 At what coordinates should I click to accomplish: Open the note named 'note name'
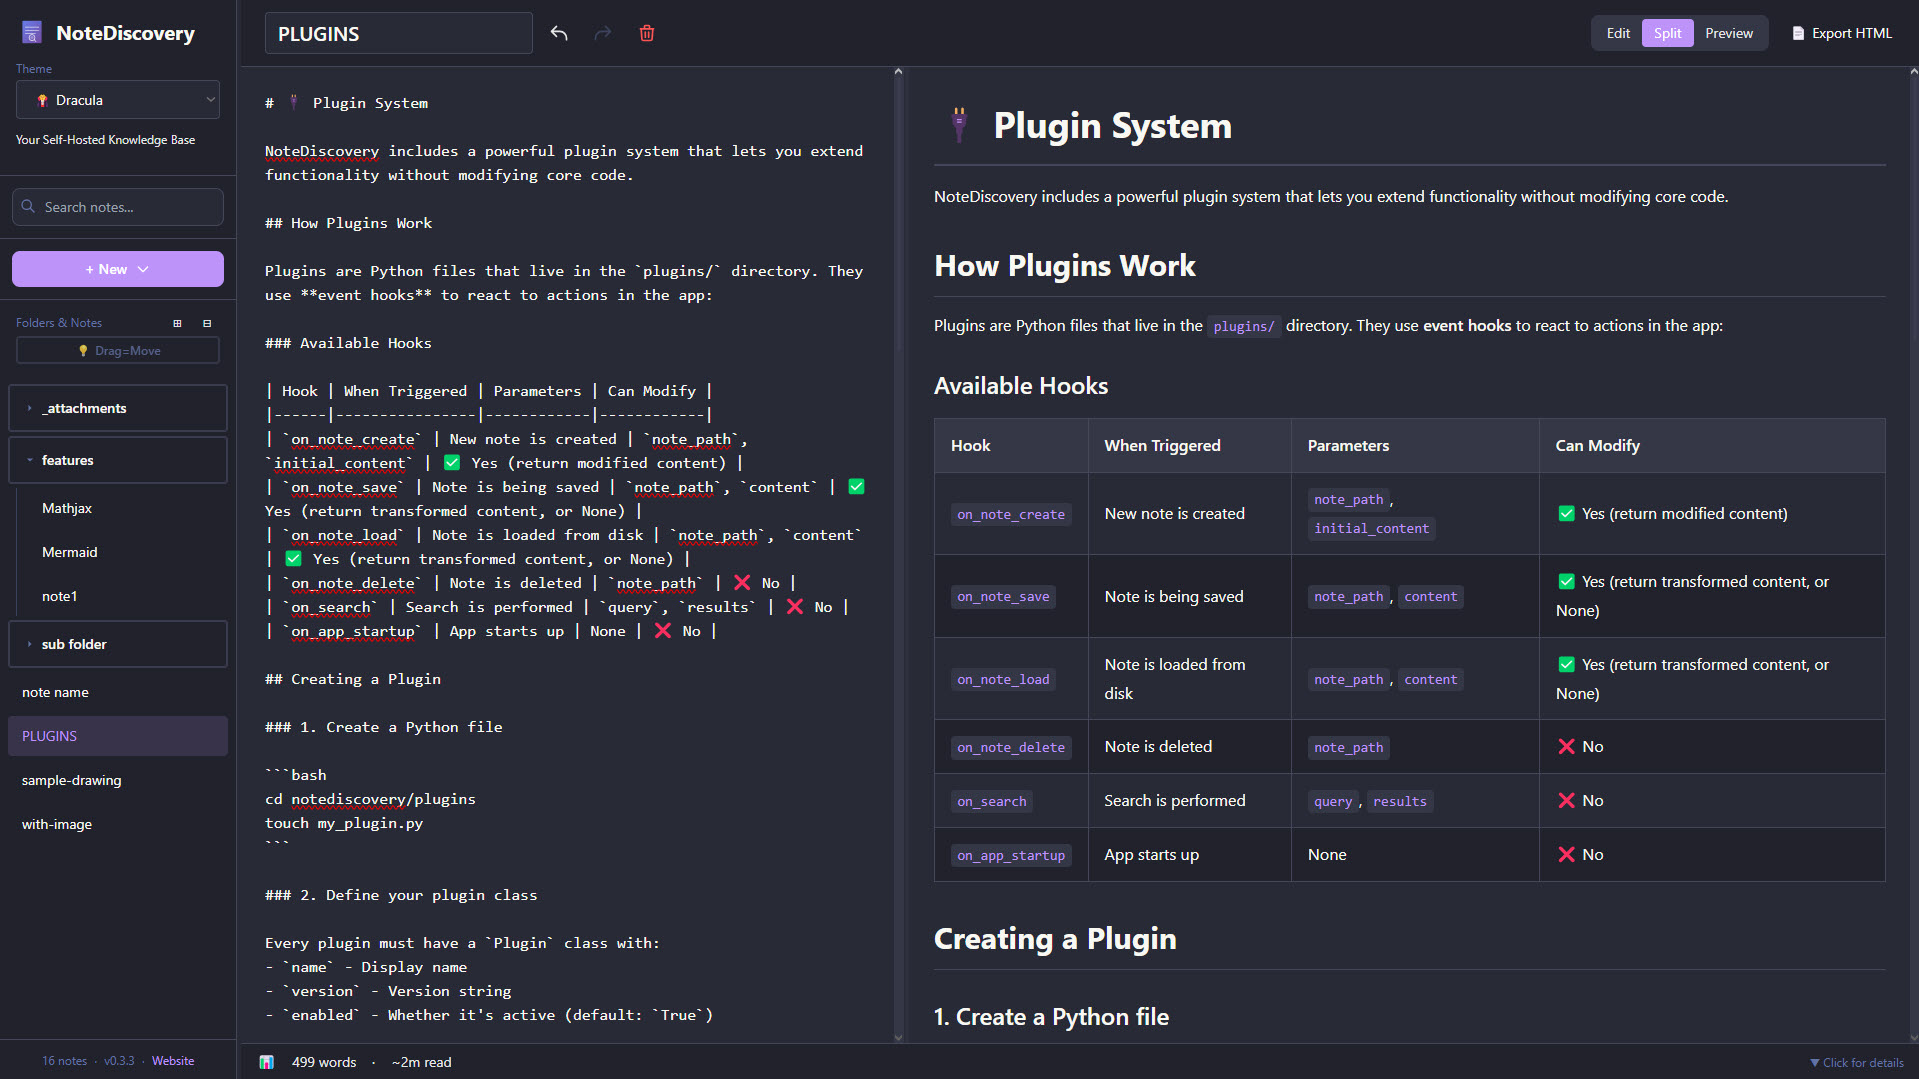coord(55,692)
